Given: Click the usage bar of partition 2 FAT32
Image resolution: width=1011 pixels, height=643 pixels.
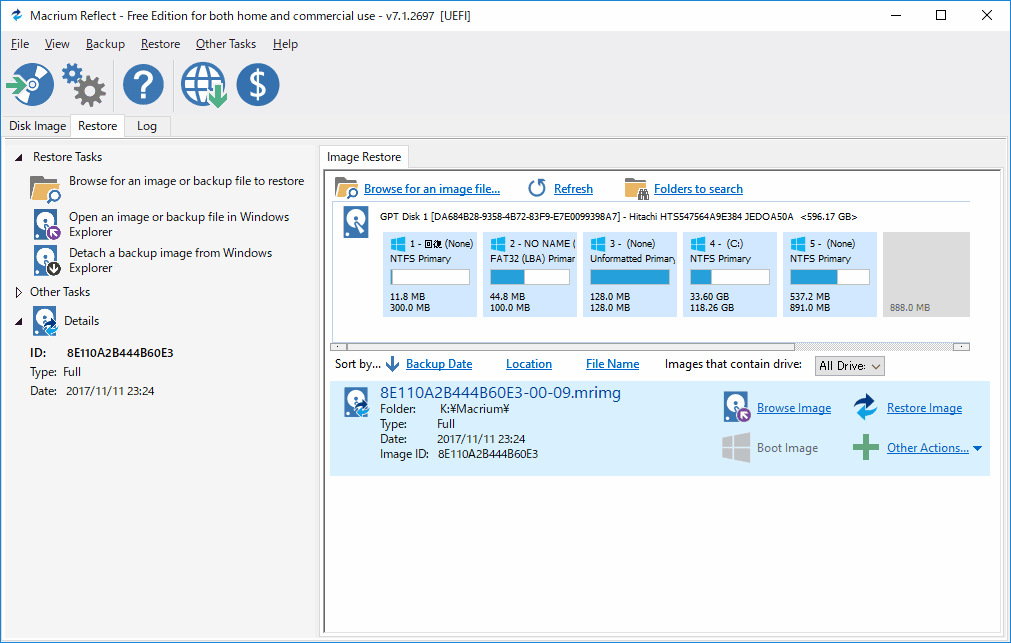Looking at the screenshot, I should click(530, 277).
